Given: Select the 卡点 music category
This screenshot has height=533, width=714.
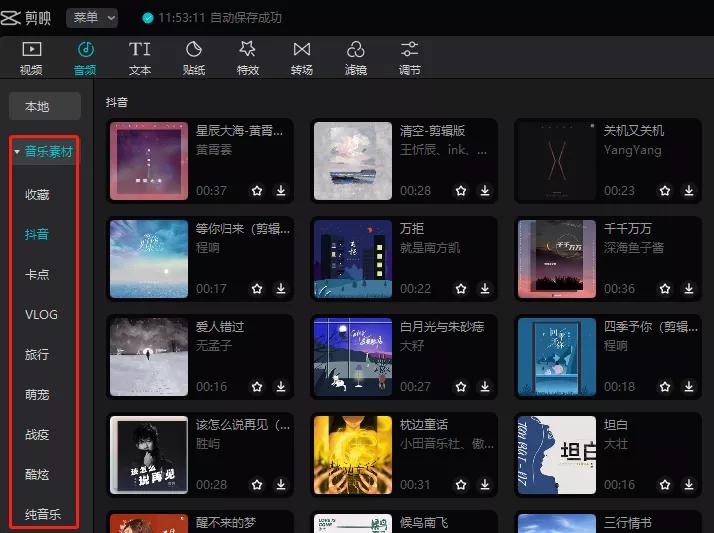Looking at the screenshot, I should click(x=37, y=274).
